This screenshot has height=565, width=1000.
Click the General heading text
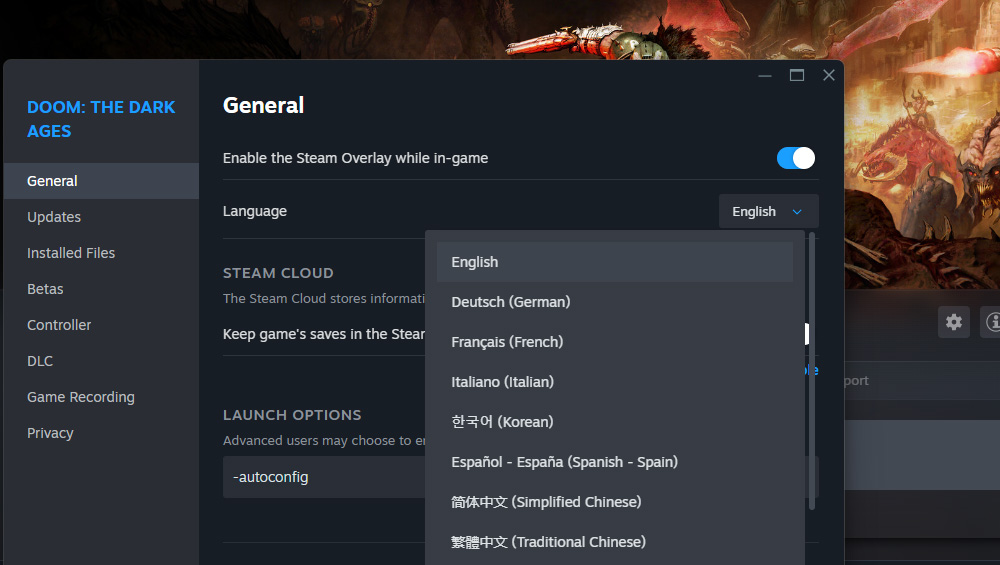click(263, 105)
